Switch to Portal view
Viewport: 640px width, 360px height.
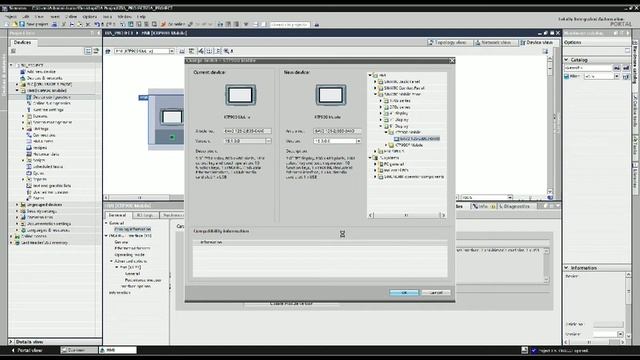[x=27, y=350]
